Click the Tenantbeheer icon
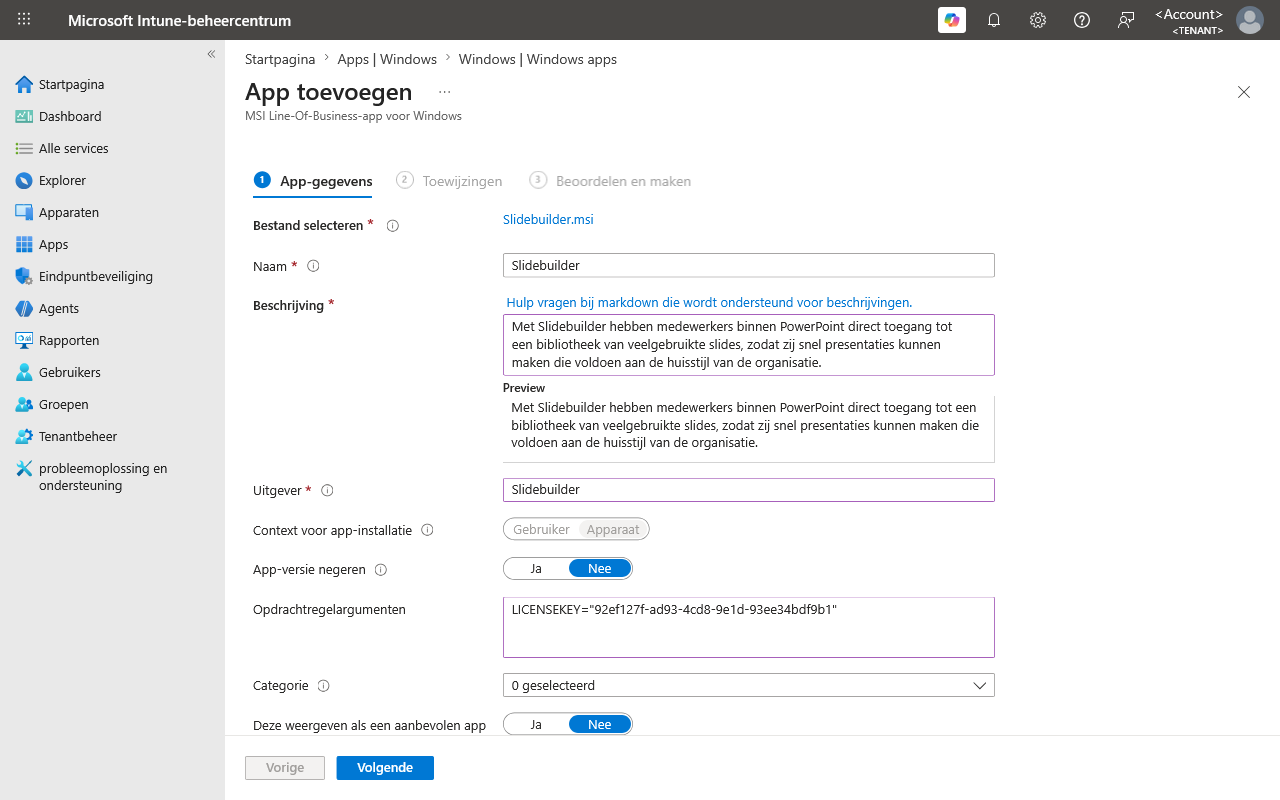The height and width of the screenshot is (800, 1280). (x=24, y=436)
